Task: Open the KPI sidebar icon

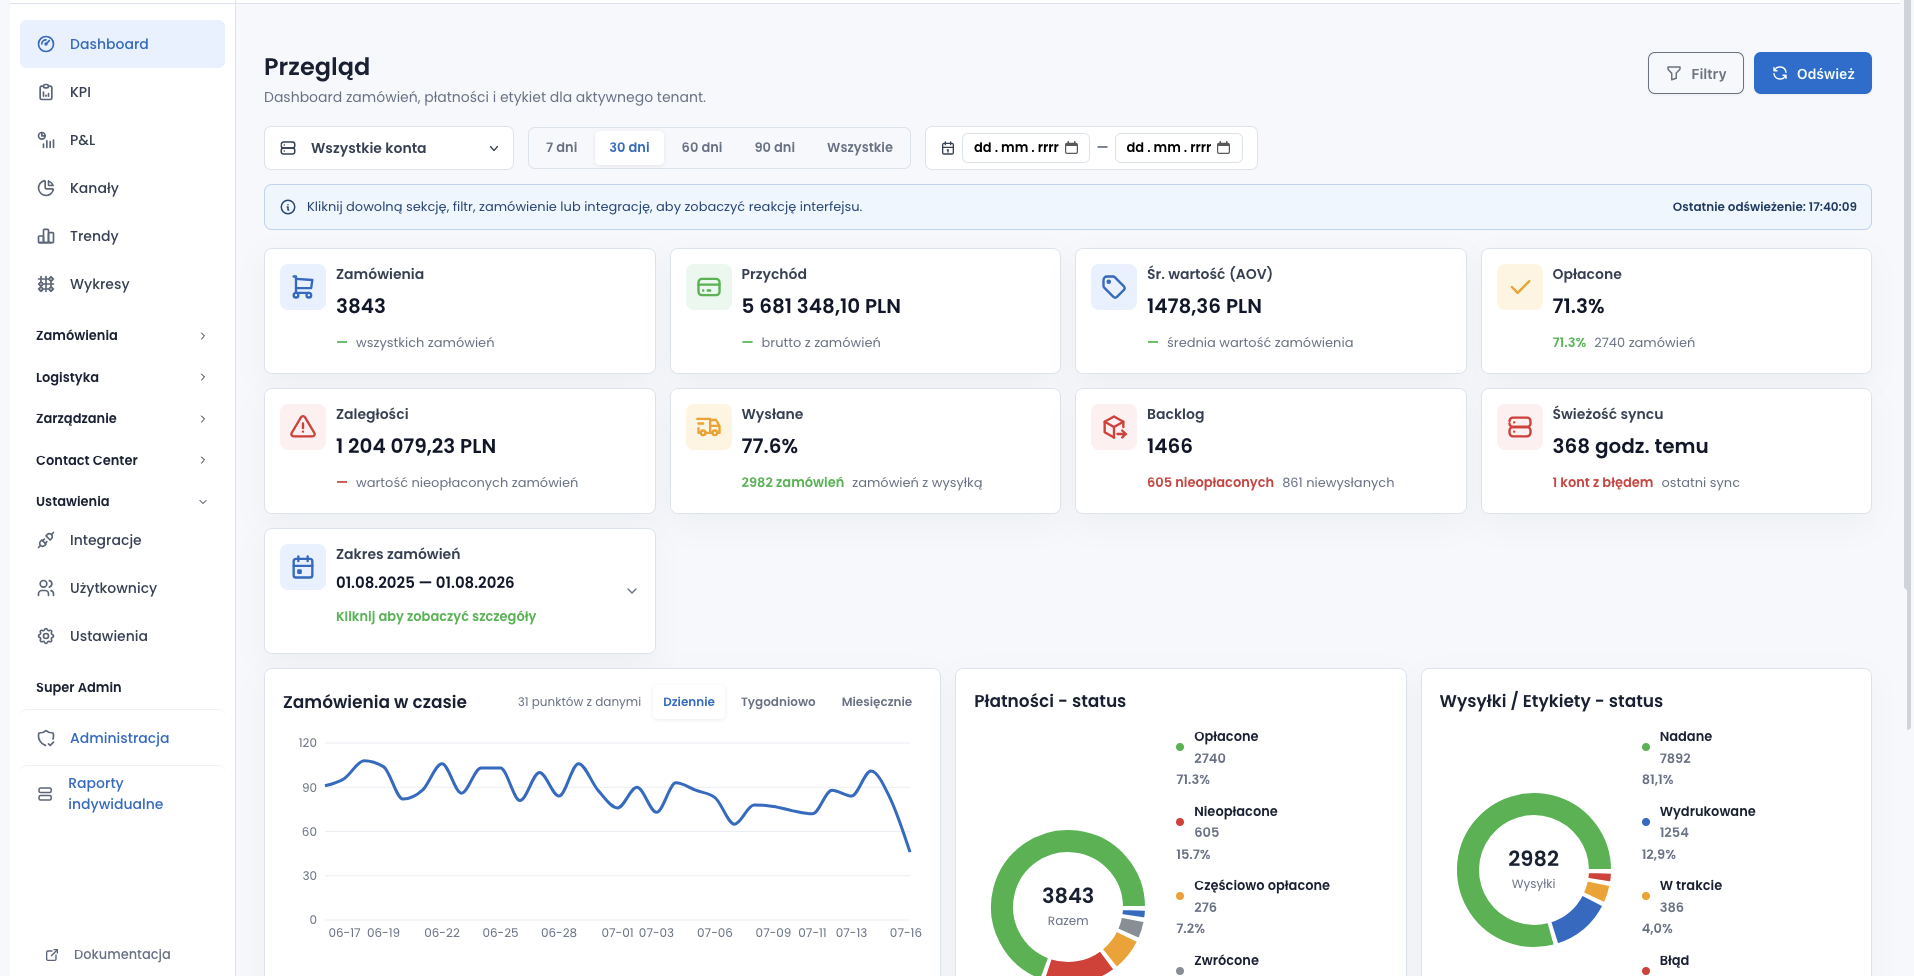Action: [x=46, y=92]
